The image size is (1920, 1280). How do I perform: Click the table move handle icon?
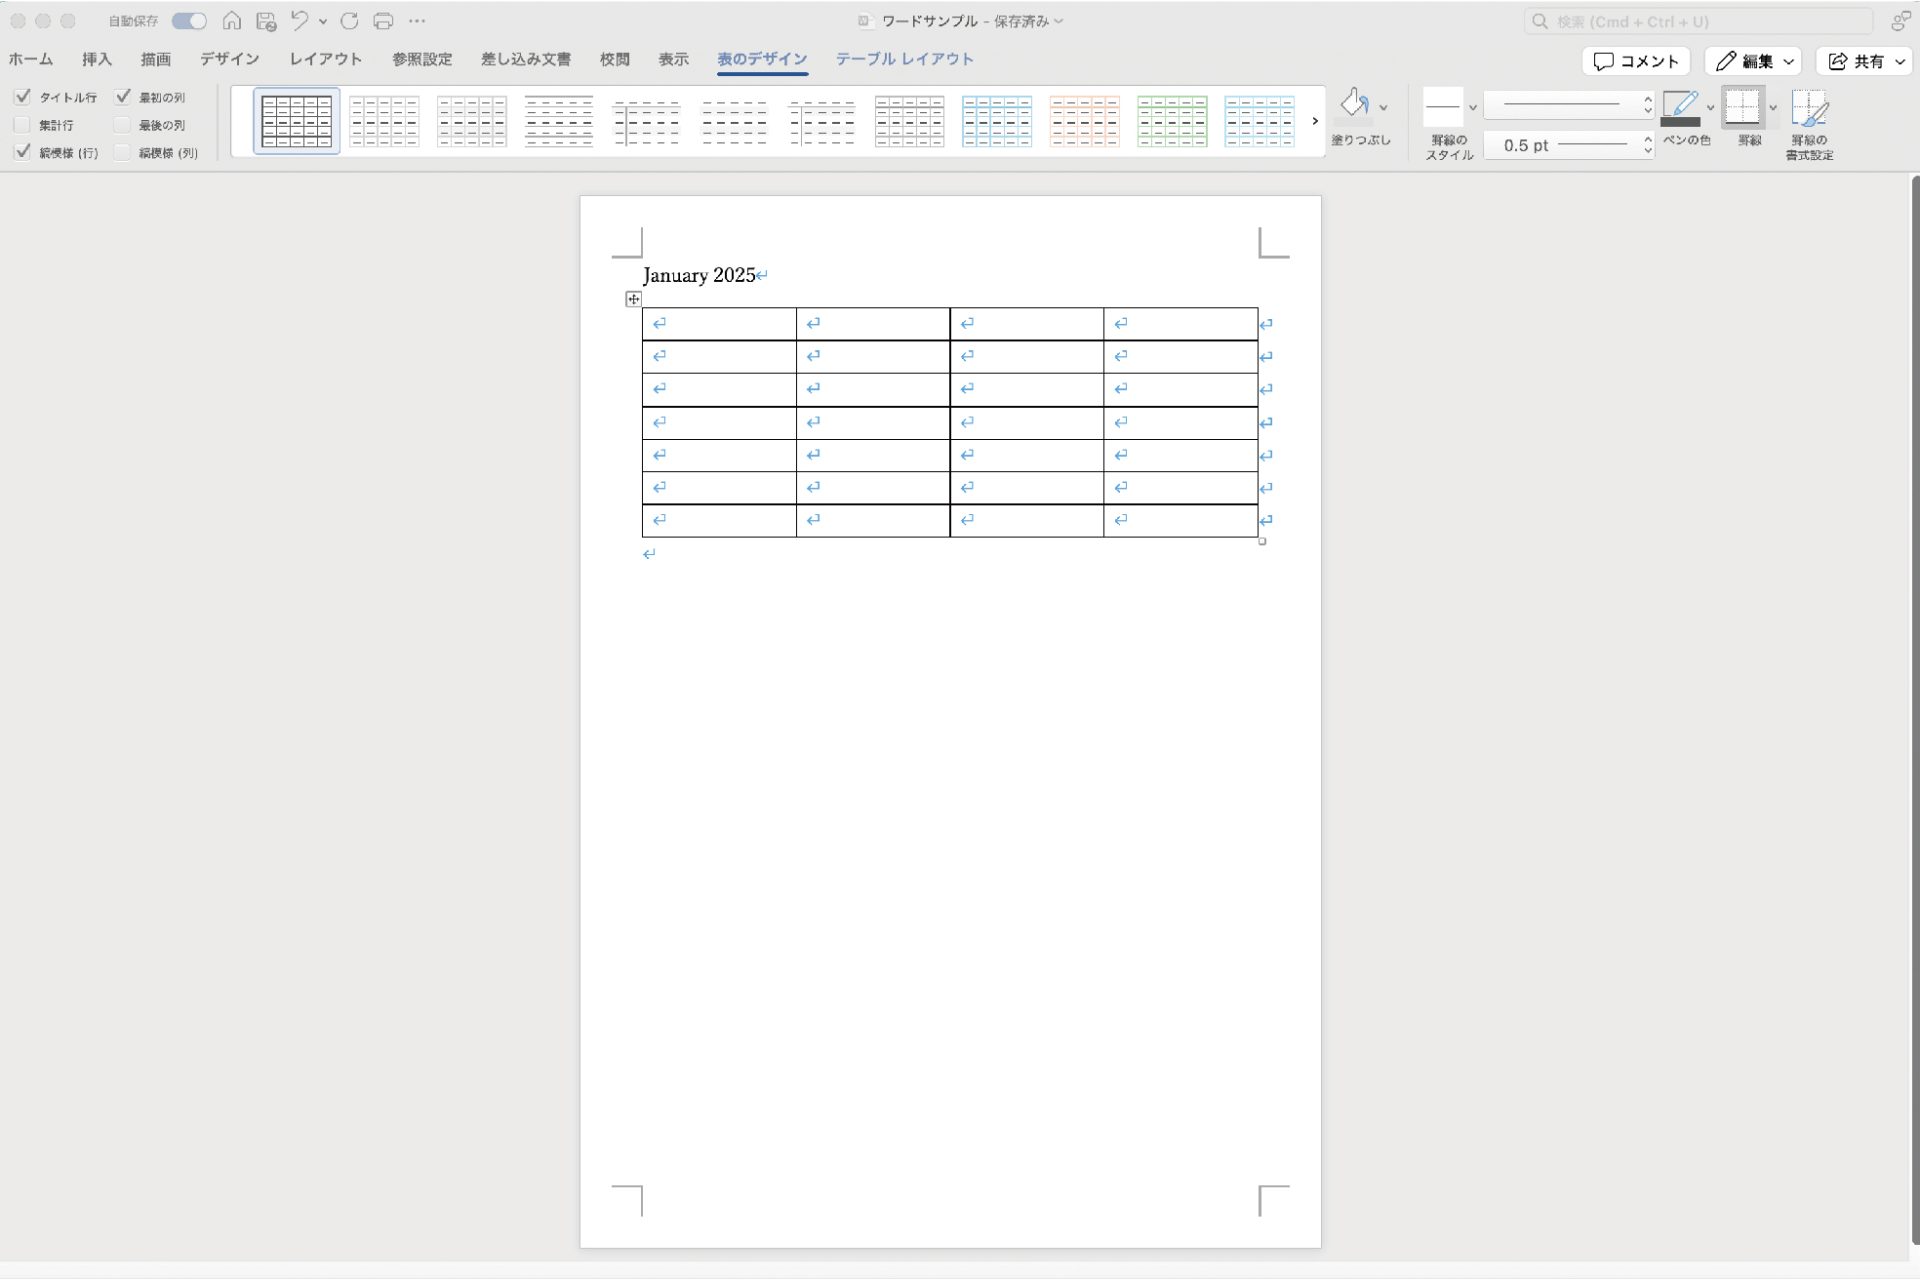pyautogui.click(x=633, y=299)
